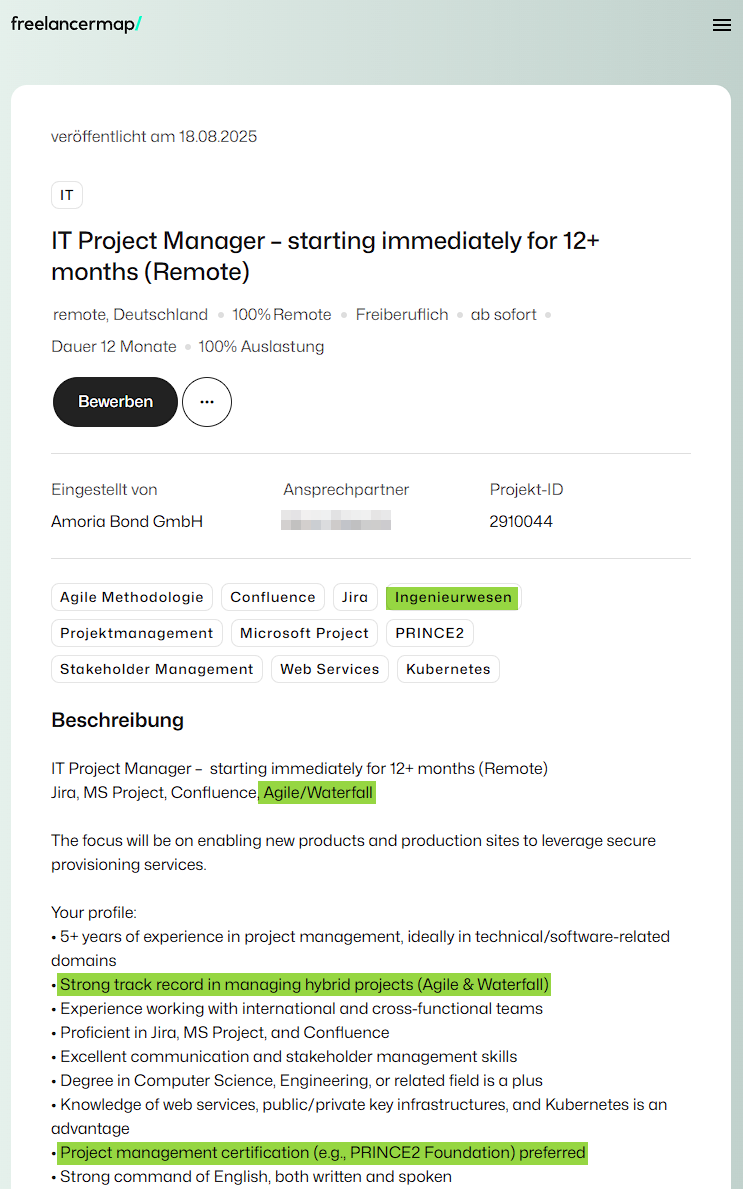
Task: Open the three-dots more options button
Action: pos(207,402)
